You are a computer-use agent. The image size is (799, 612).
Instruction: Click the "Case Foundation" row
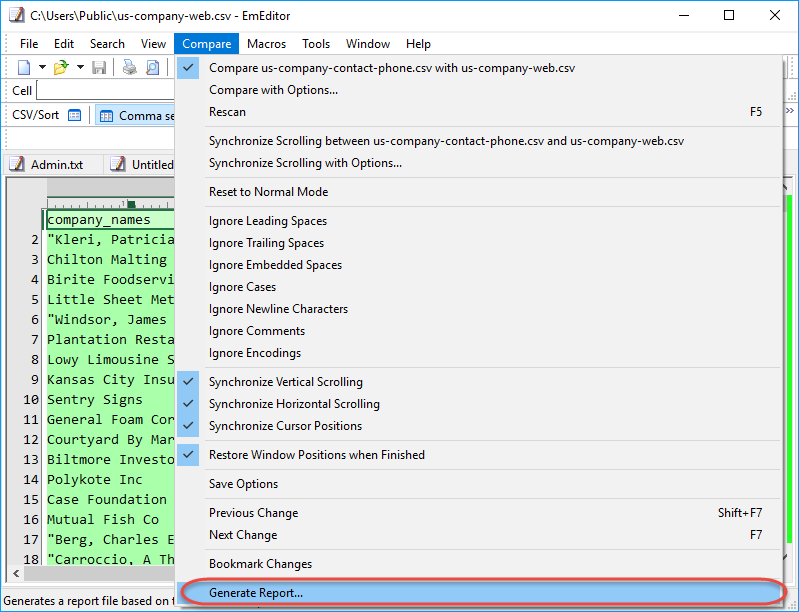(110, 499)
